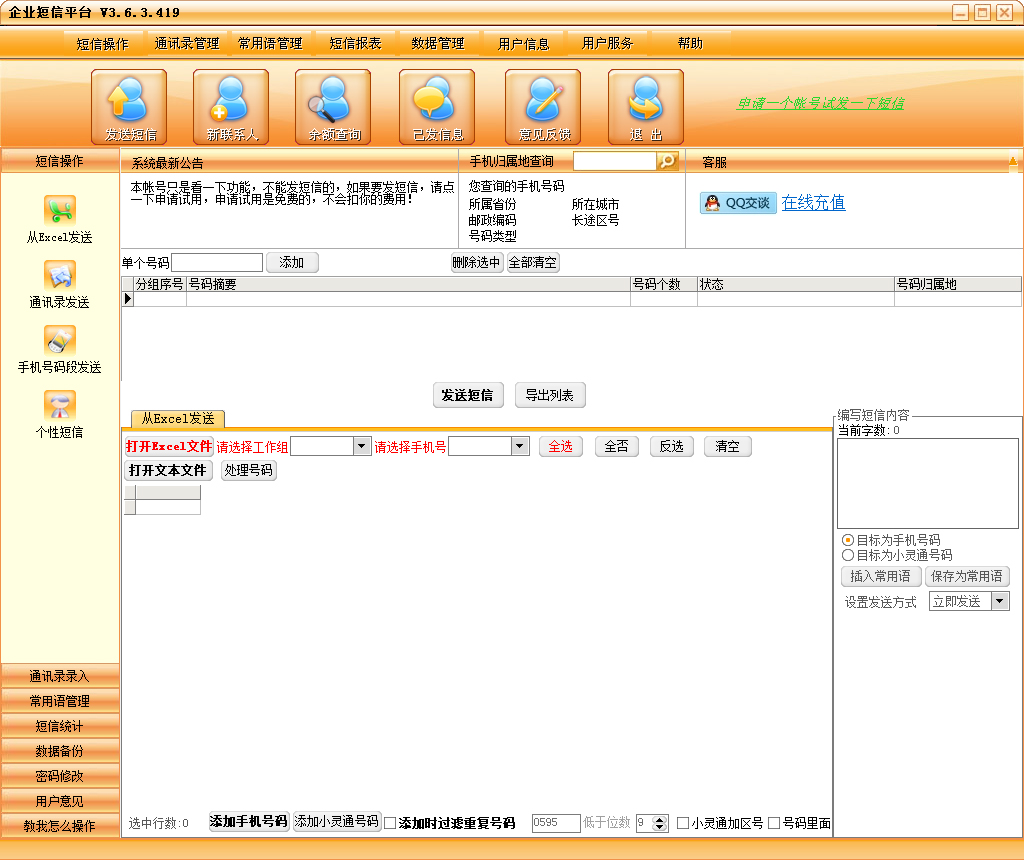
Task: Open 数据备份 sidebar section
Action: pyautogui.click(x=60, y=751)
